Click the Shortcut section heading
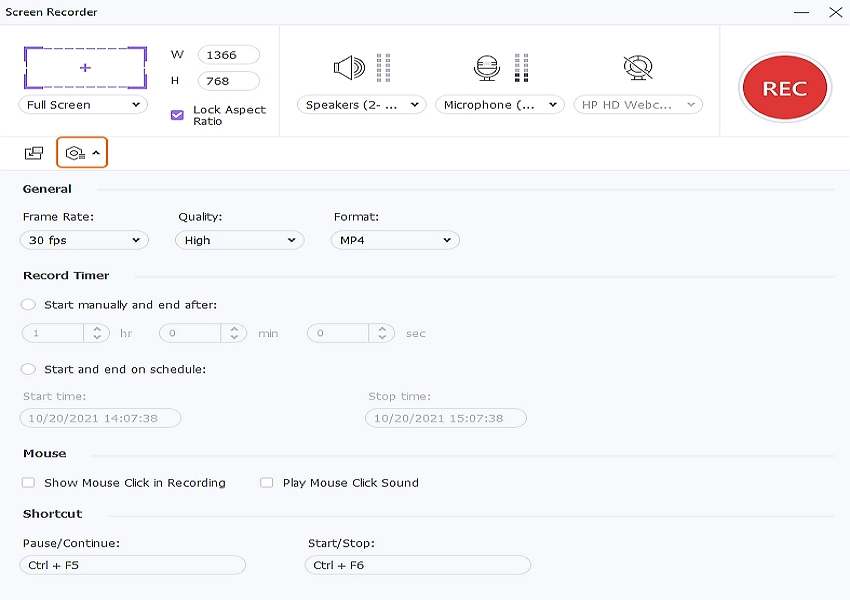Screen dimensions: 850x600 [53, 514]
